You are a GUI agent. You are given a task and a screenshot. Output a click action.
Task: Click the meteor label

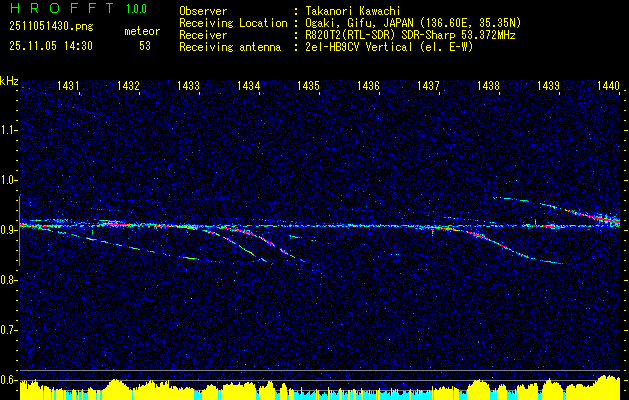click(x=142, y=31)
